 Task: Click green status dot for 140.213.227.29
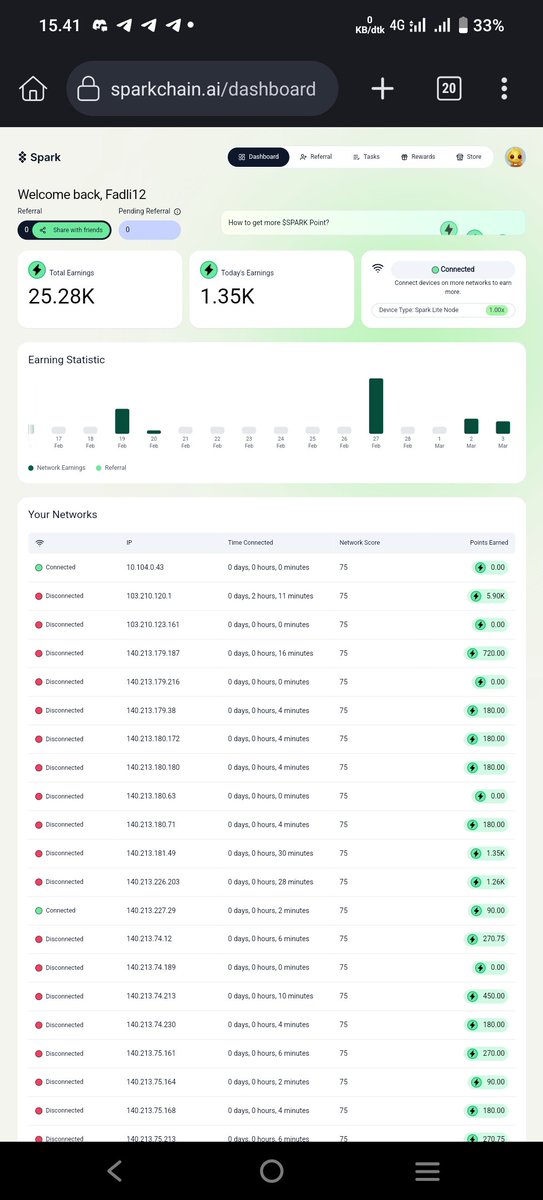coord(39,910)
